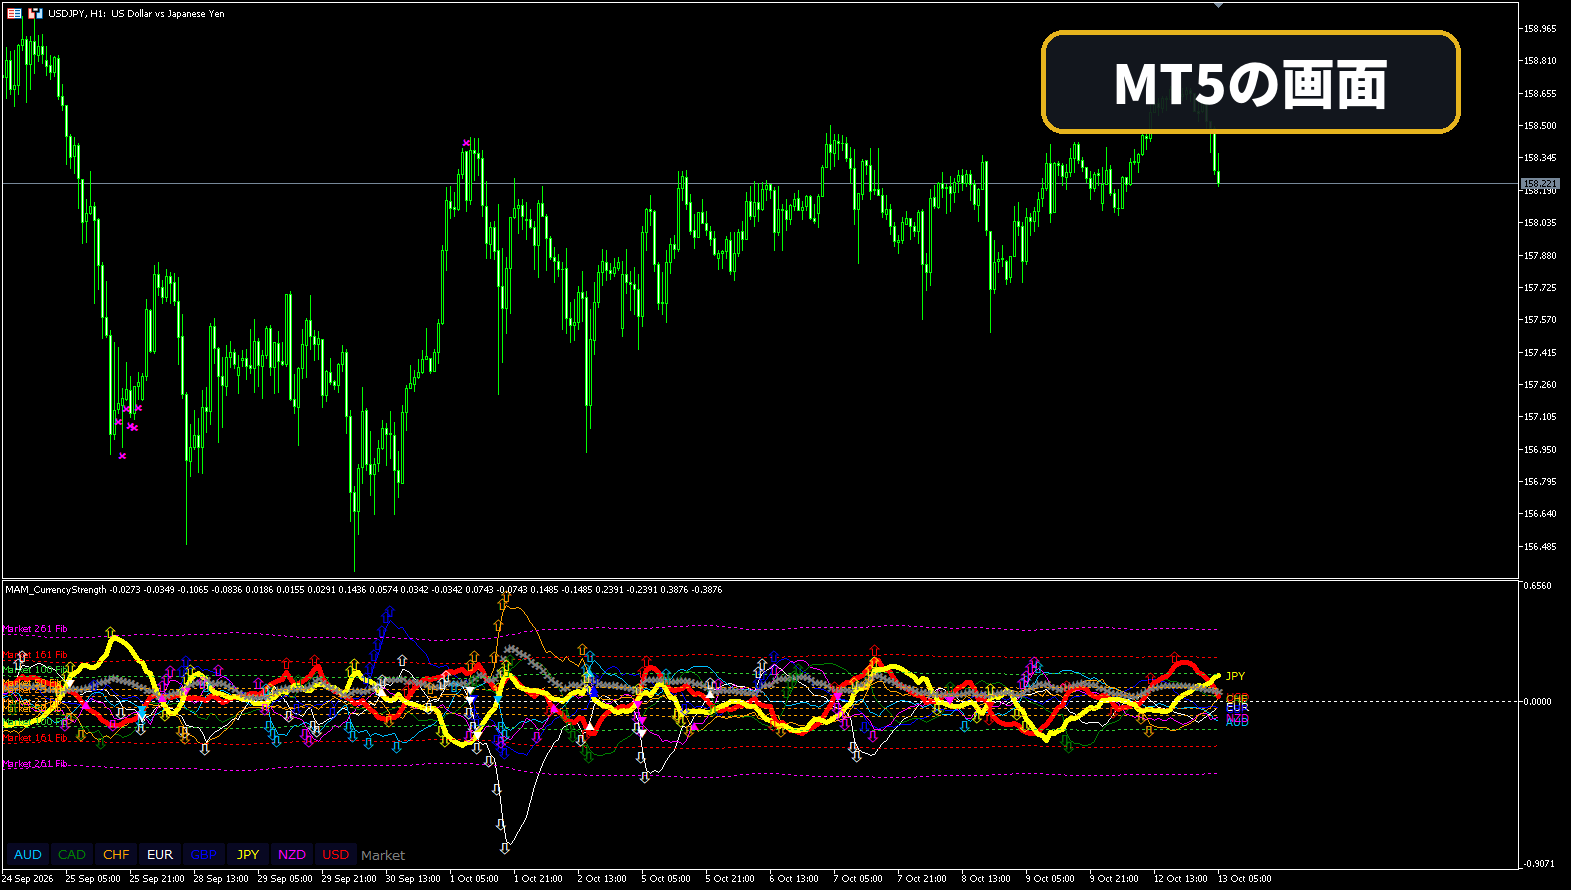Viewport: 1571px width, 890px height.
Task: Click the 157.260 price axis label
Action: click(1540, 385)
